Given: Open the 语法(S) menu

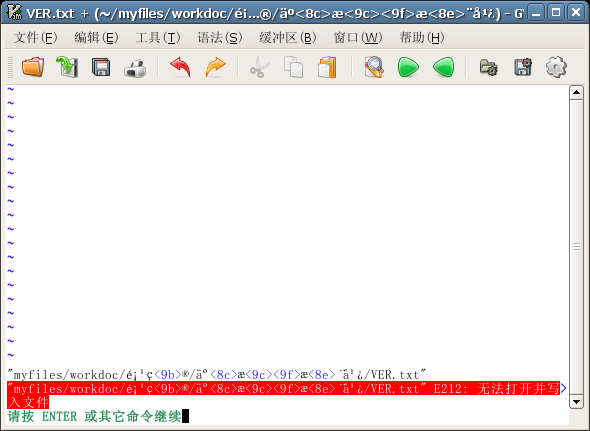Looking at the screenshot, I should 220,38.
